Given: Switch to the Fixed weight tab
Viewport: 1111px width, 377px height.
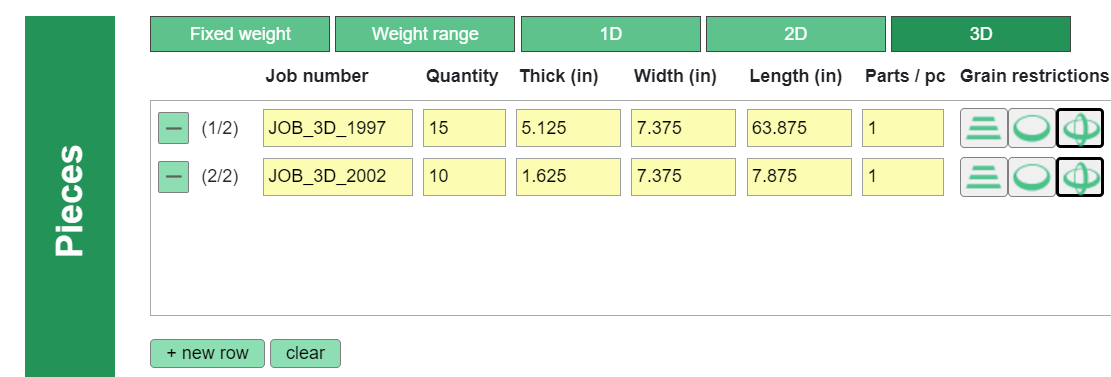Looking at the screenshot, I should click(240, 34).
